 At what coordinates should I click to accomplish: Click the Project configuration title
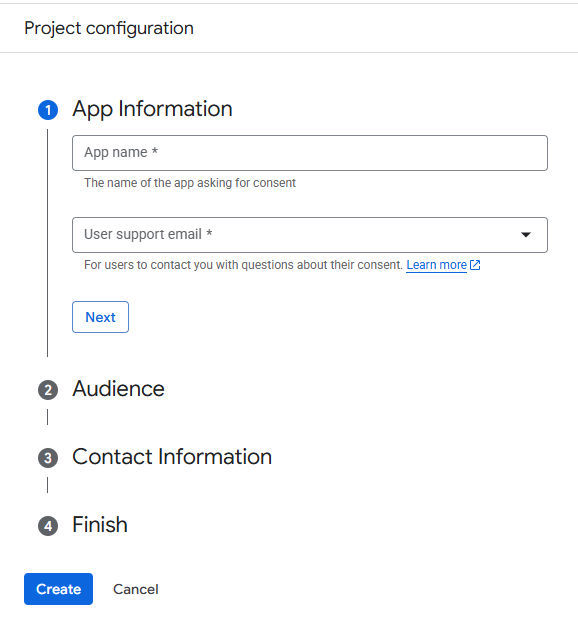click(x=109, y=29)
